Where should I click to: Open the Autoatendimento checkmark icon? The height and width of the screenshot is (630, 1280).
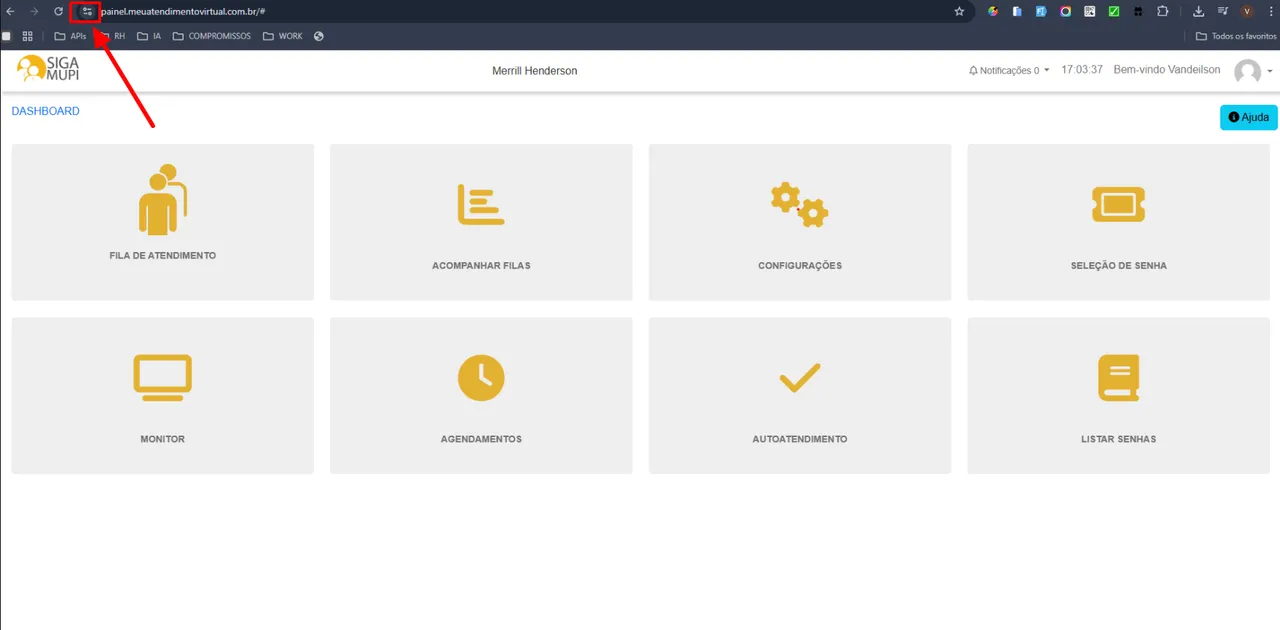(799, 378)
